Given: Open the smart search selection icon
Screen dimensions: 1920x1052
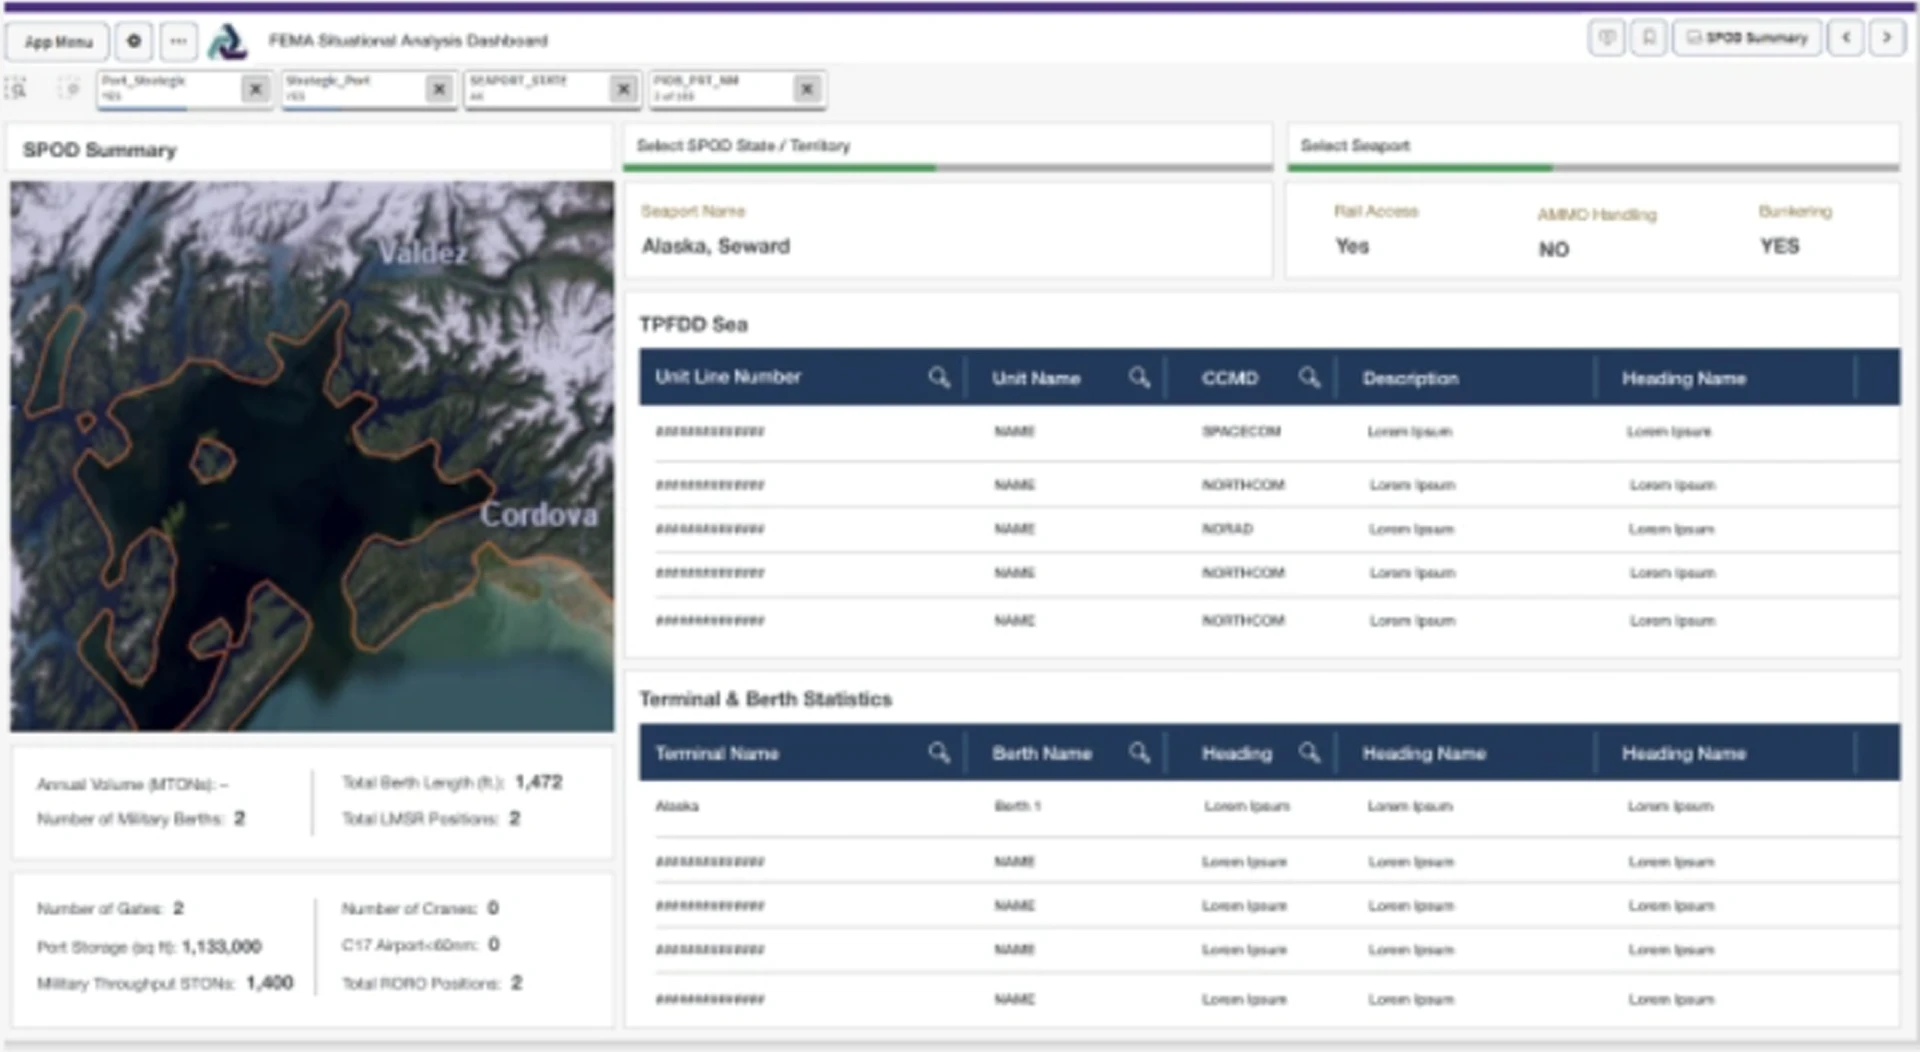Looking at the screenshot, I should [x=16, y=88].
